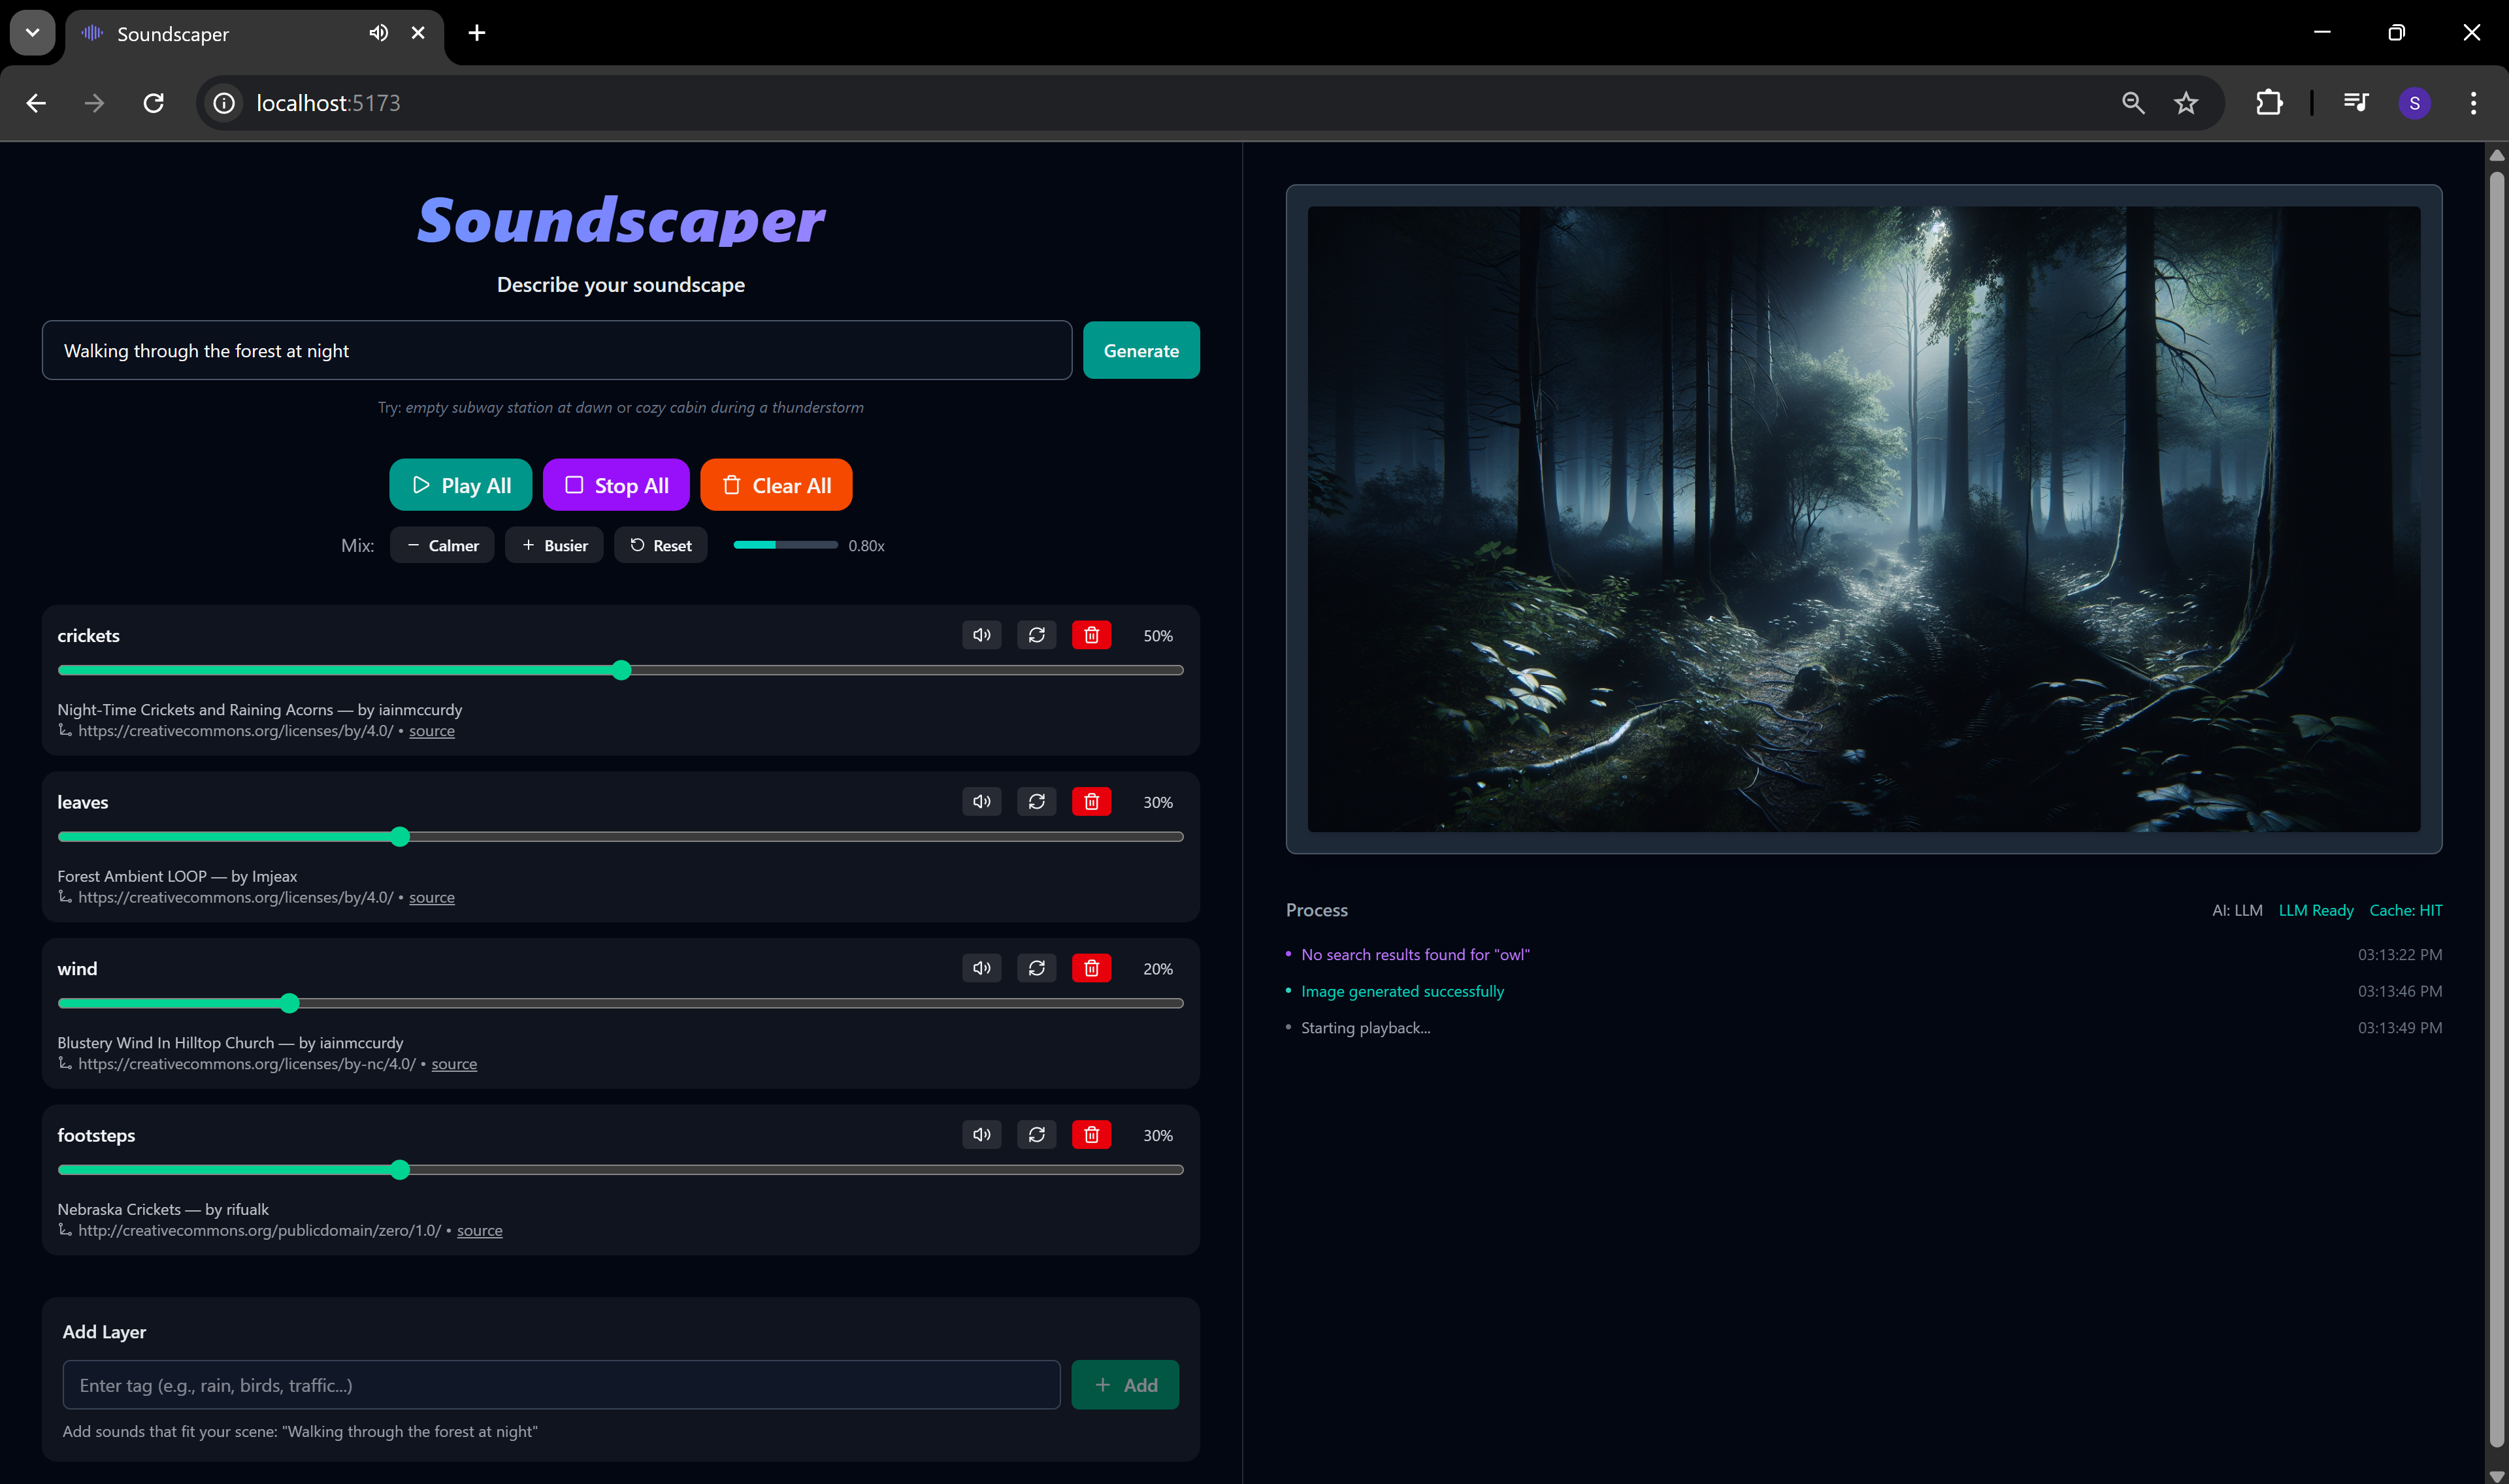The height and width of the screenshot is (1484, 2509).
Task: Mute the footsteps layer
Action: [x=981, y=1134]
